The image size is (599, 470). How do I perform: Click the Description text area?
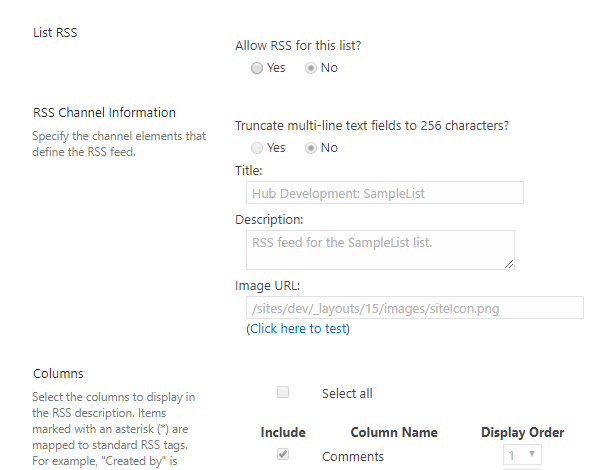380,250
